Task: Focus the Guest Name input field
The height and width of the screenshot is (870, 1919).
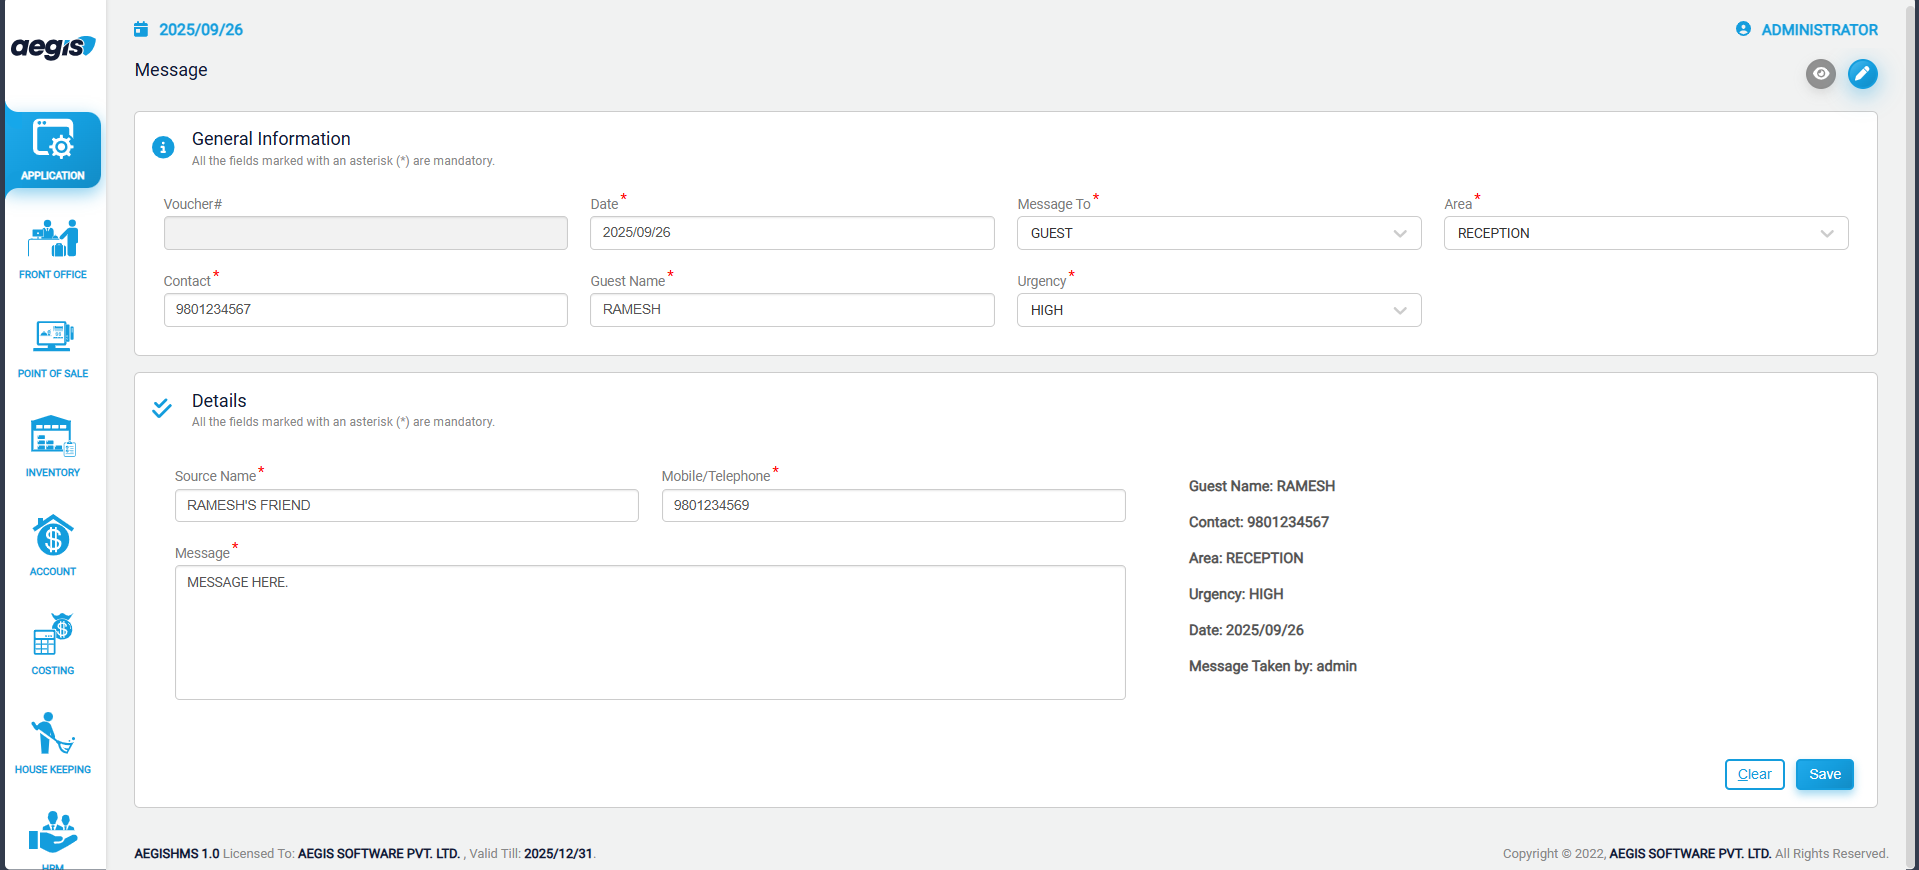Action: point(791,310)
